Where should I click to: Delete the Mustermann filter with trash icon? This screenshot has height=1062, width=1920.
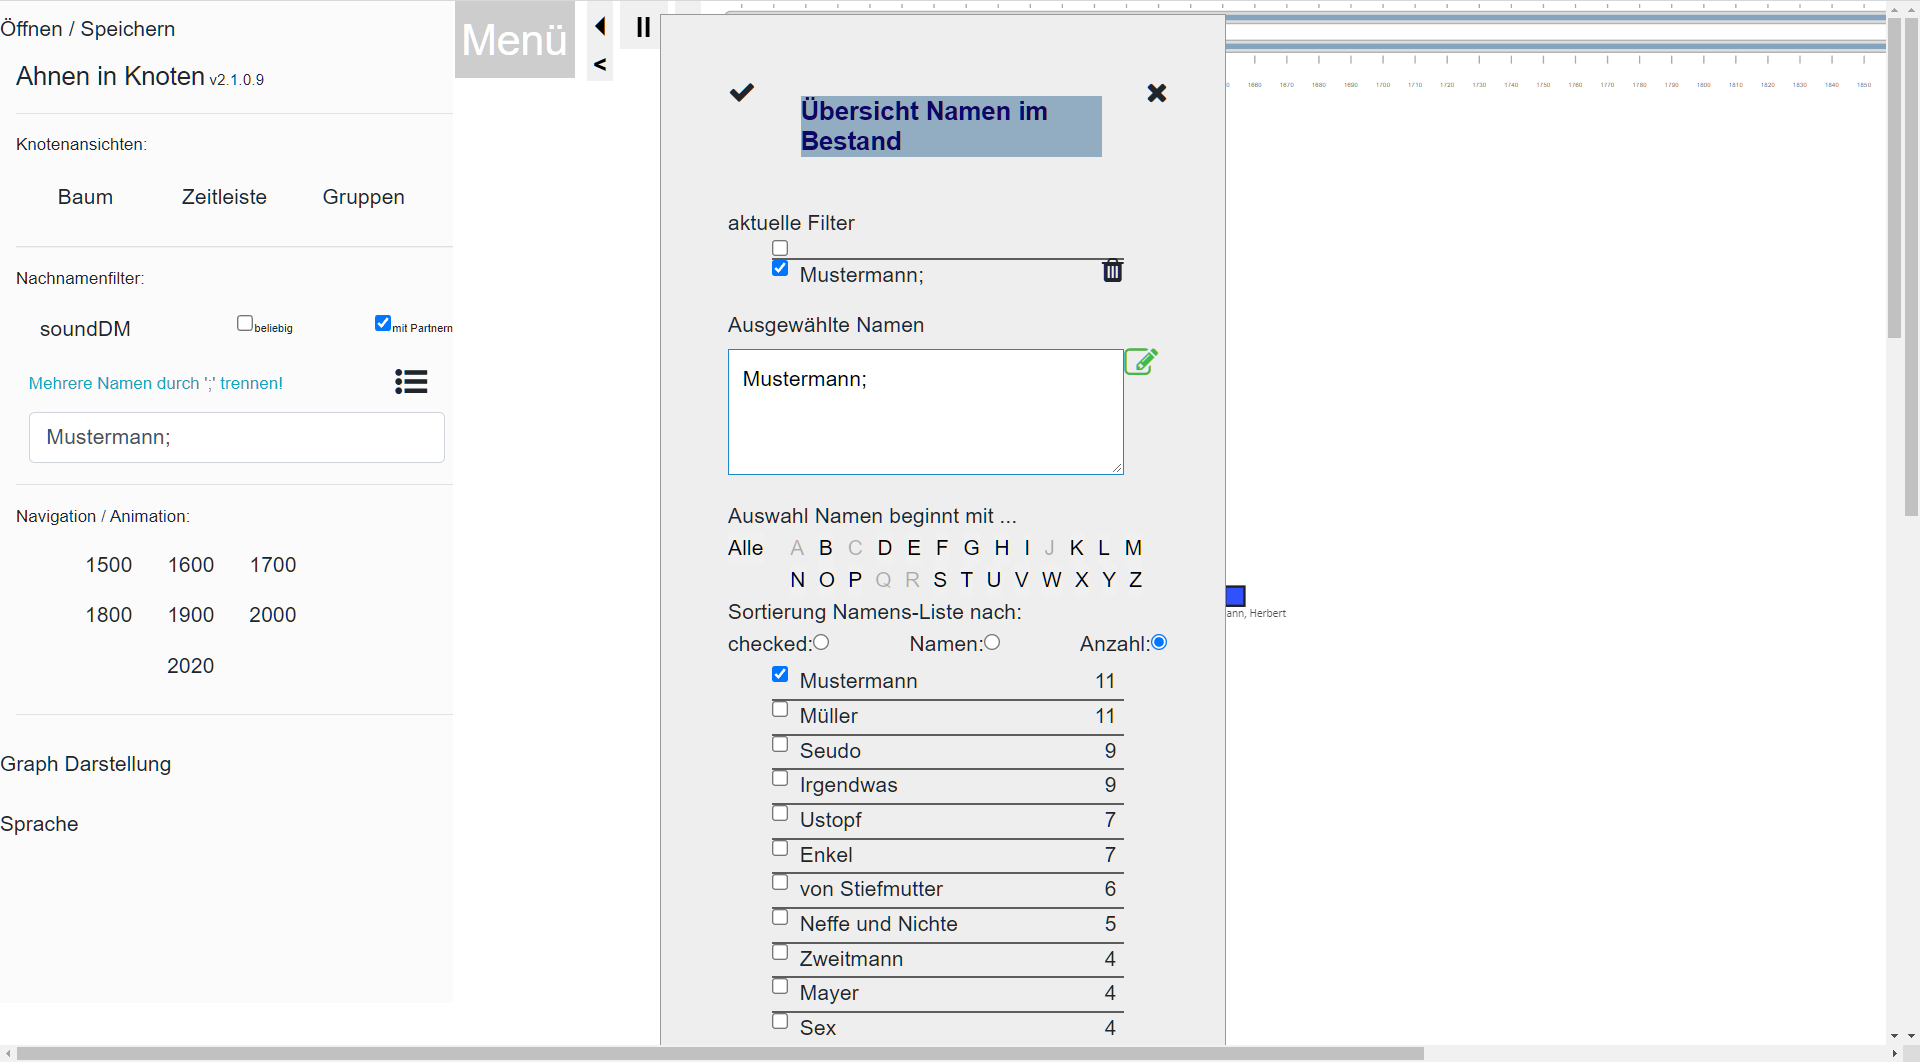(1112, 271)
